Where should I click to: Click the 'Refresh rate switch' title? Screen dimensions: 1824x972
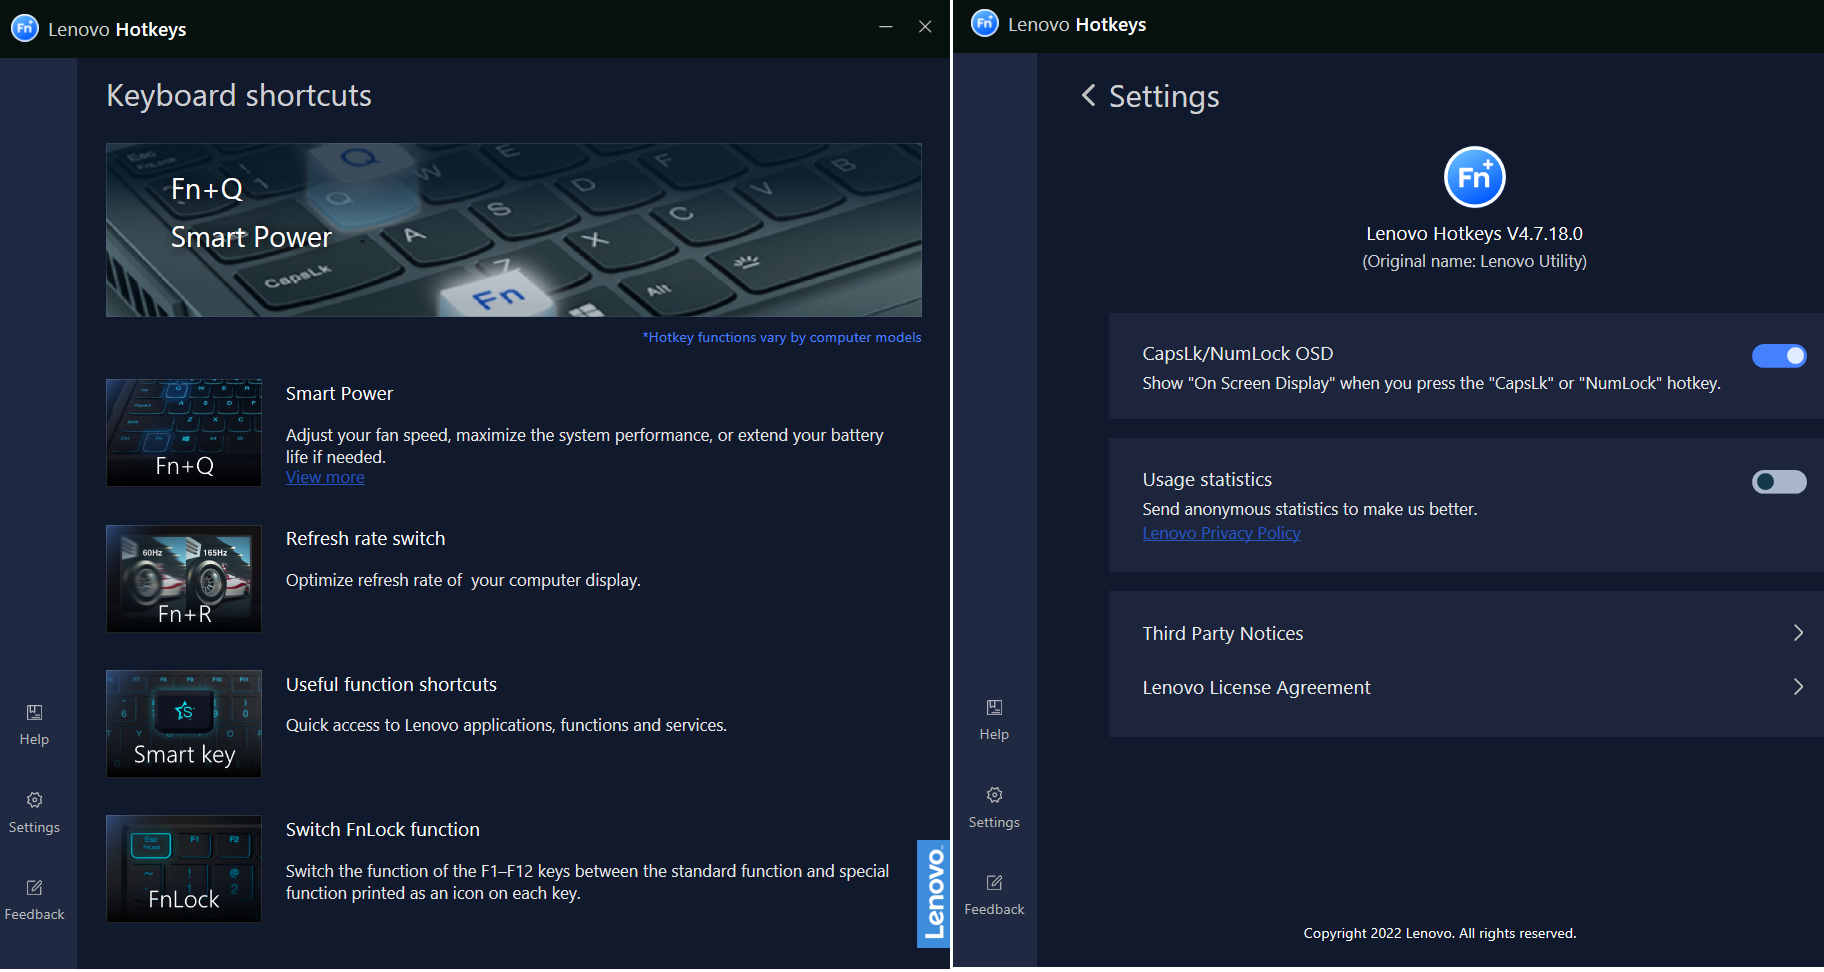pyautogui.click(x=366, y=539)
